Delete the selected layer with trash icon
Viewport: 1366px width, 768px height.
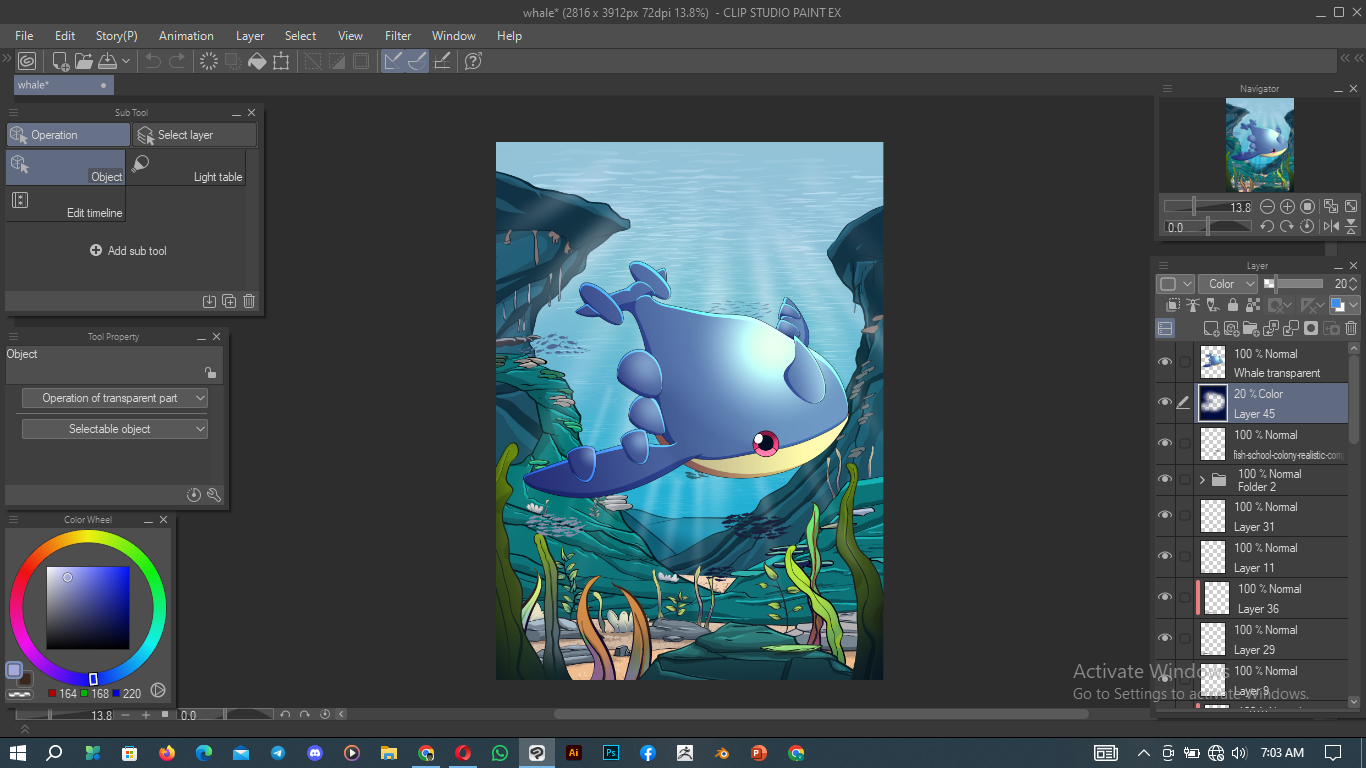coord(1351,329)
